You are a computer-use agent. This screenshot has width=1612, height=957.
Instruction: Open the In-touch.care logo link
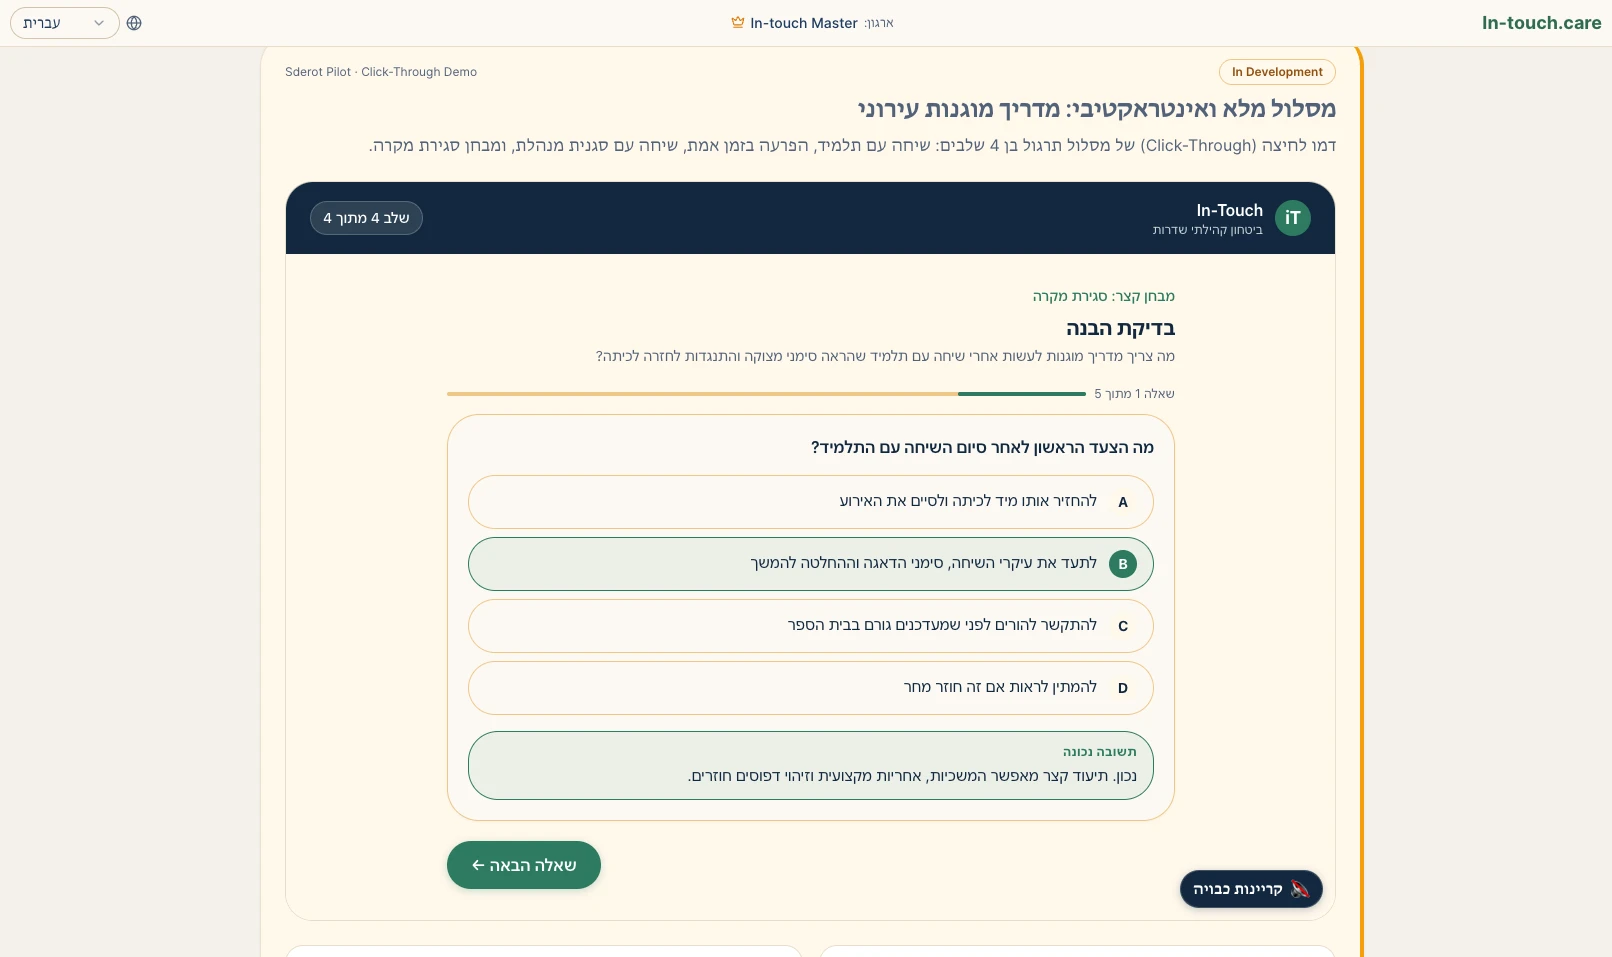coord(1541,23)
